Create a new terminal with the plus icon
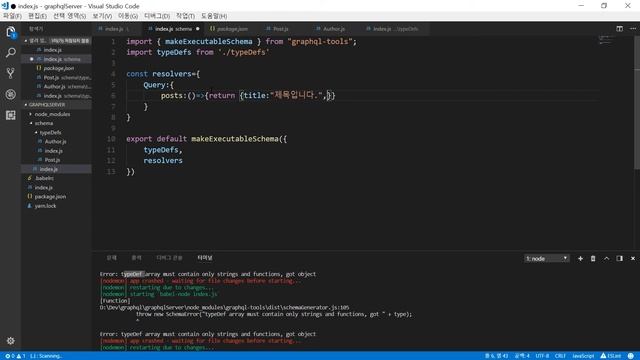This screenshot has width=640, height=360. click(x=580, y=258)
